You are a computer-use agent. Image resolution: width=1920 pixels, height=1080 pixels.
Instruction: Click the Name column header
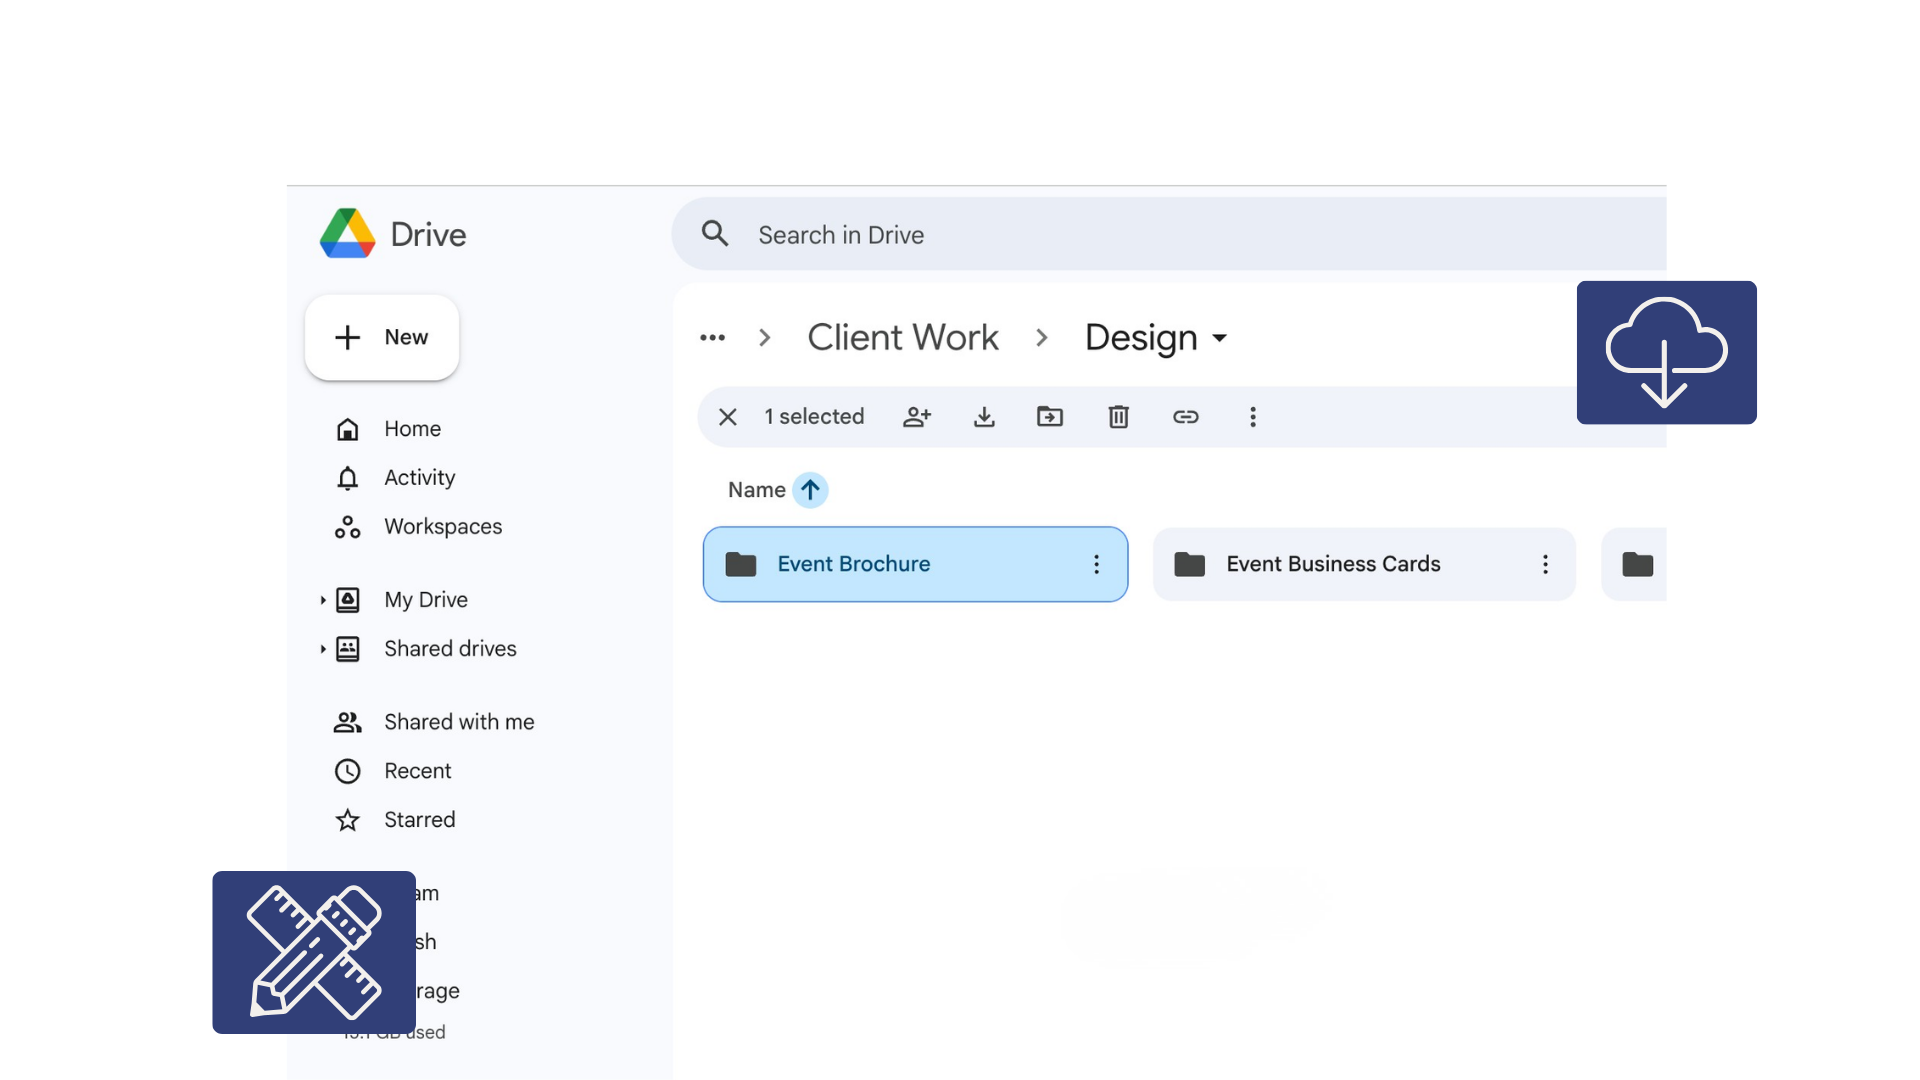click(756, 490)
